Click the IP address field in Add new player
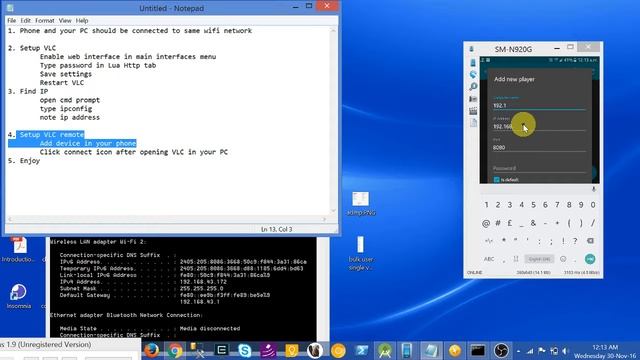Viewport: 640px width, 360px height. tap(539, 126)
